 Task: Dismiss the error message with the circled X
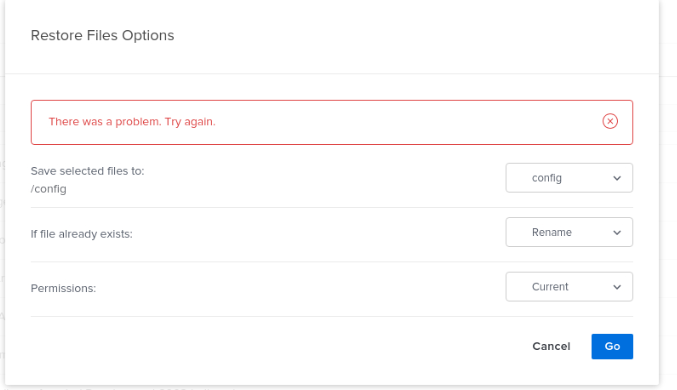coord(610,121)
